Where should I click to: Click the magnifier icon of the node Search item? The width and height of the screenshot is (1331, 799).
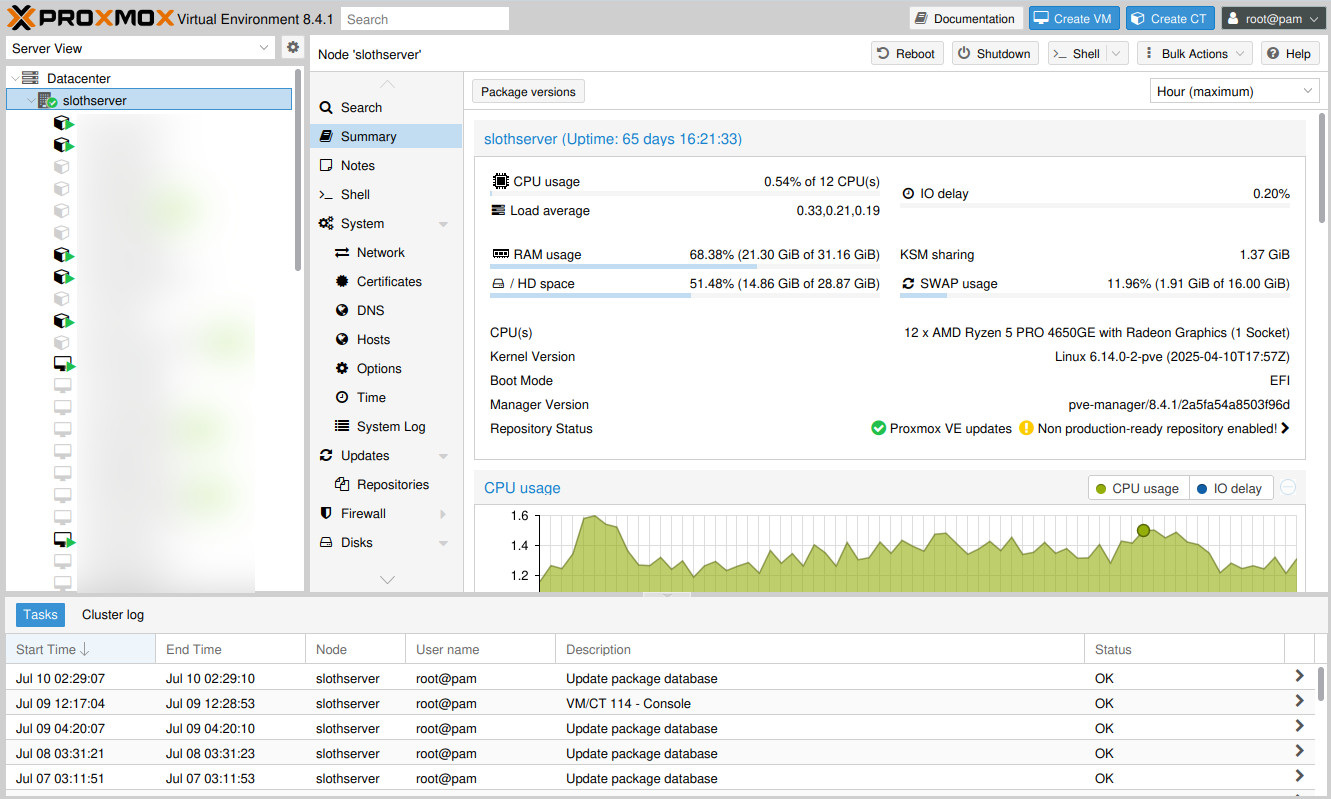[326, 107]
